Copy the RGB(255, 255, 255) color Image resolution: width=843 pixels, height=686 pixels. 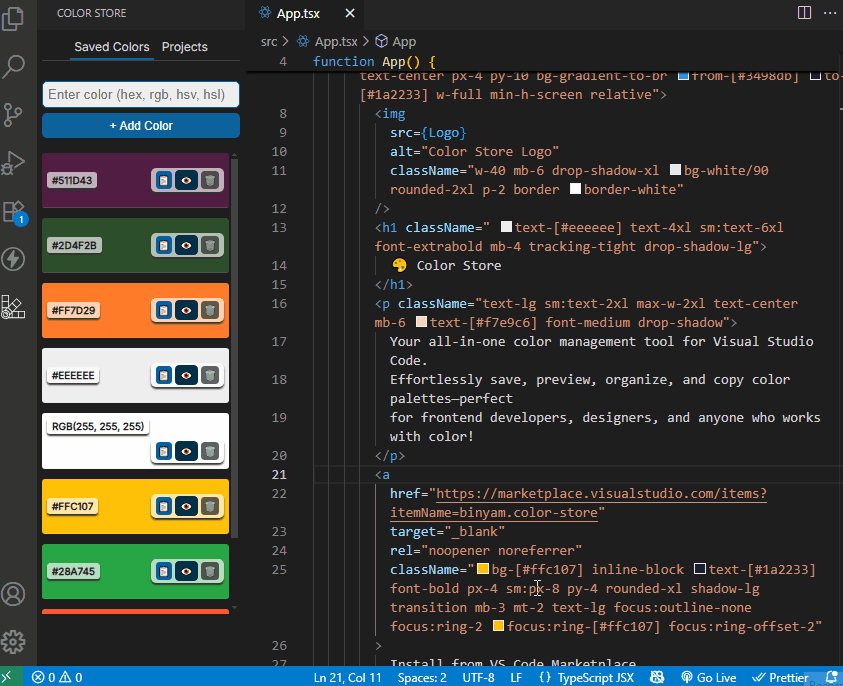164,452
